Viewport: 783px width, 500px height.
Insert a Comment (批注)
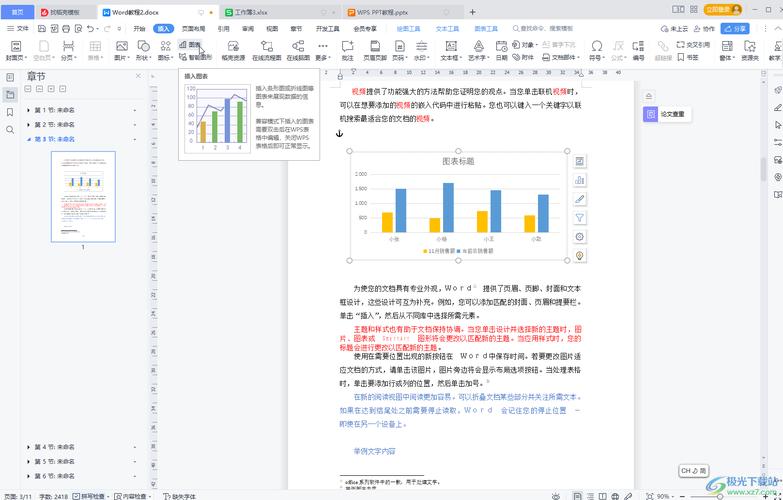point(347,51)
